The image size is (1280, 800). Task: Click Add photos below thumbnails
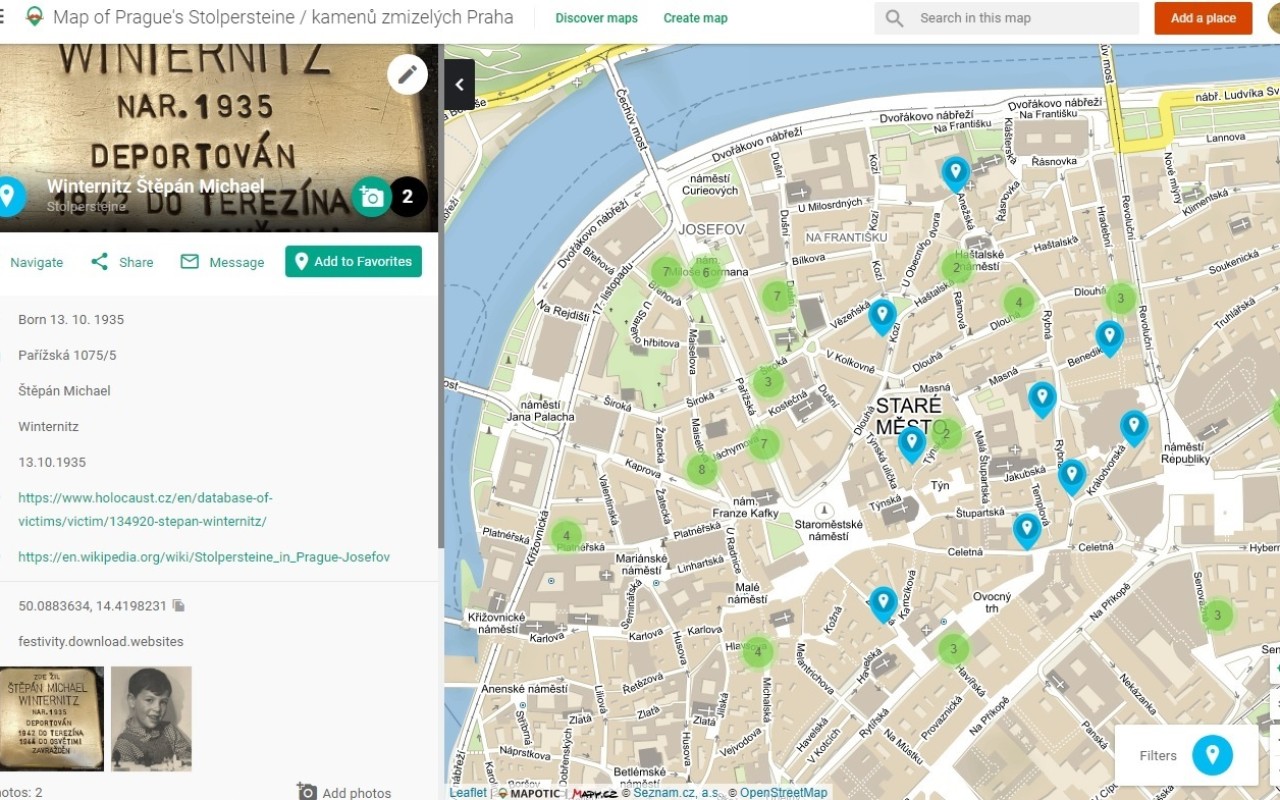click(x=344, y=793)
